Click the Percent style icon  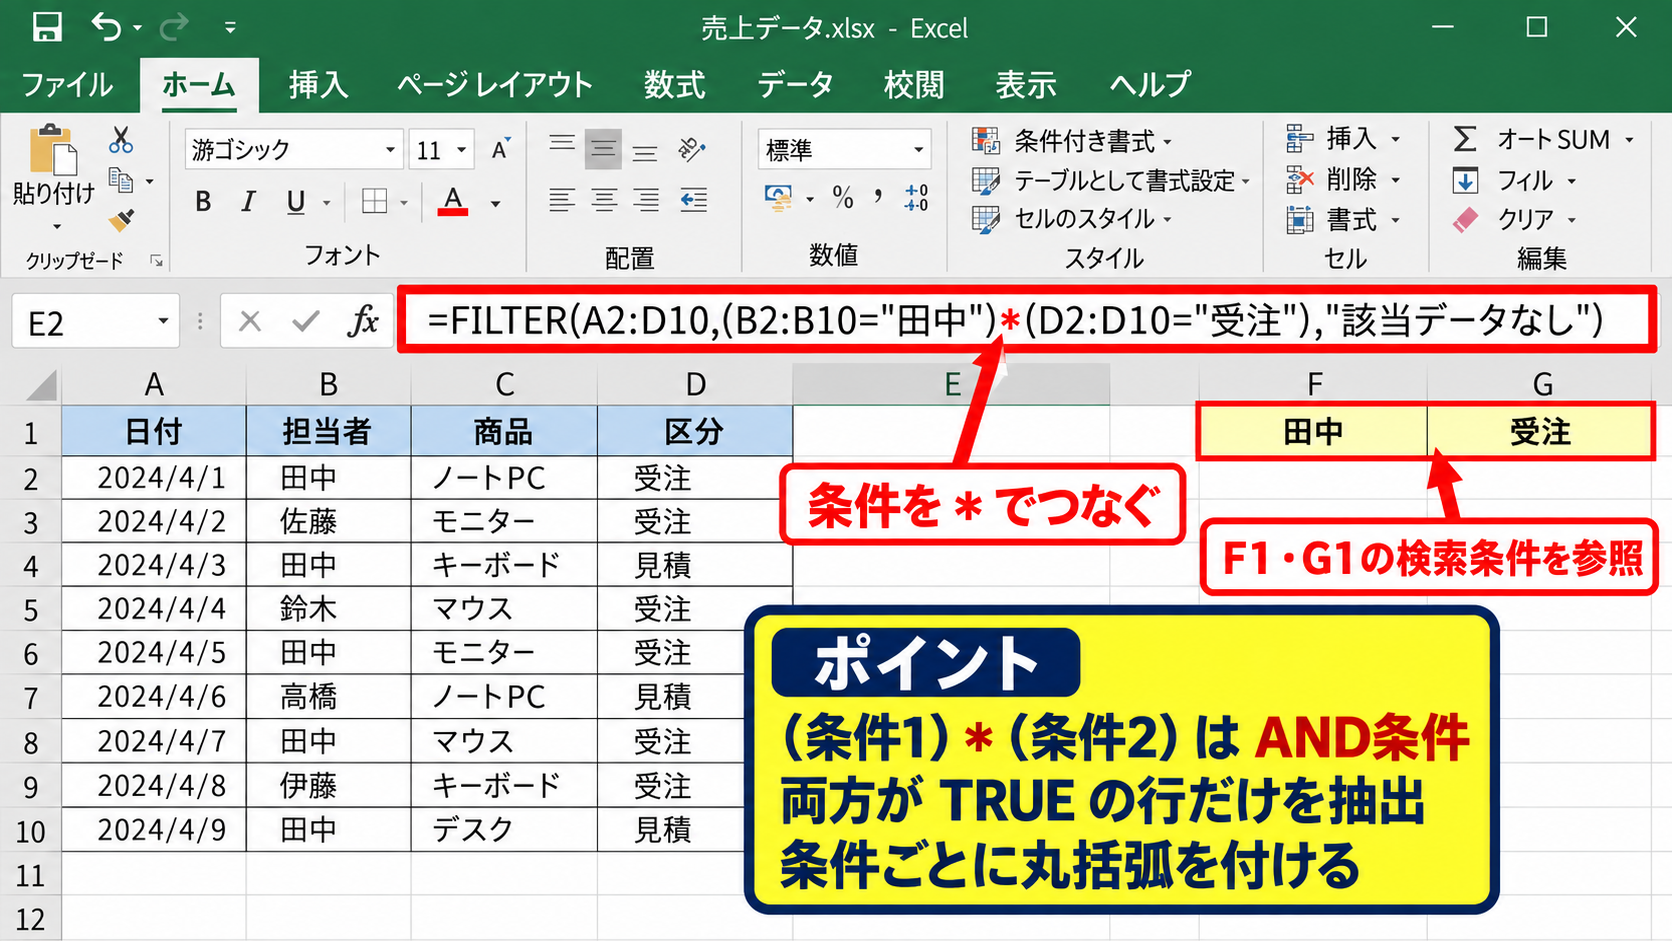843,197
